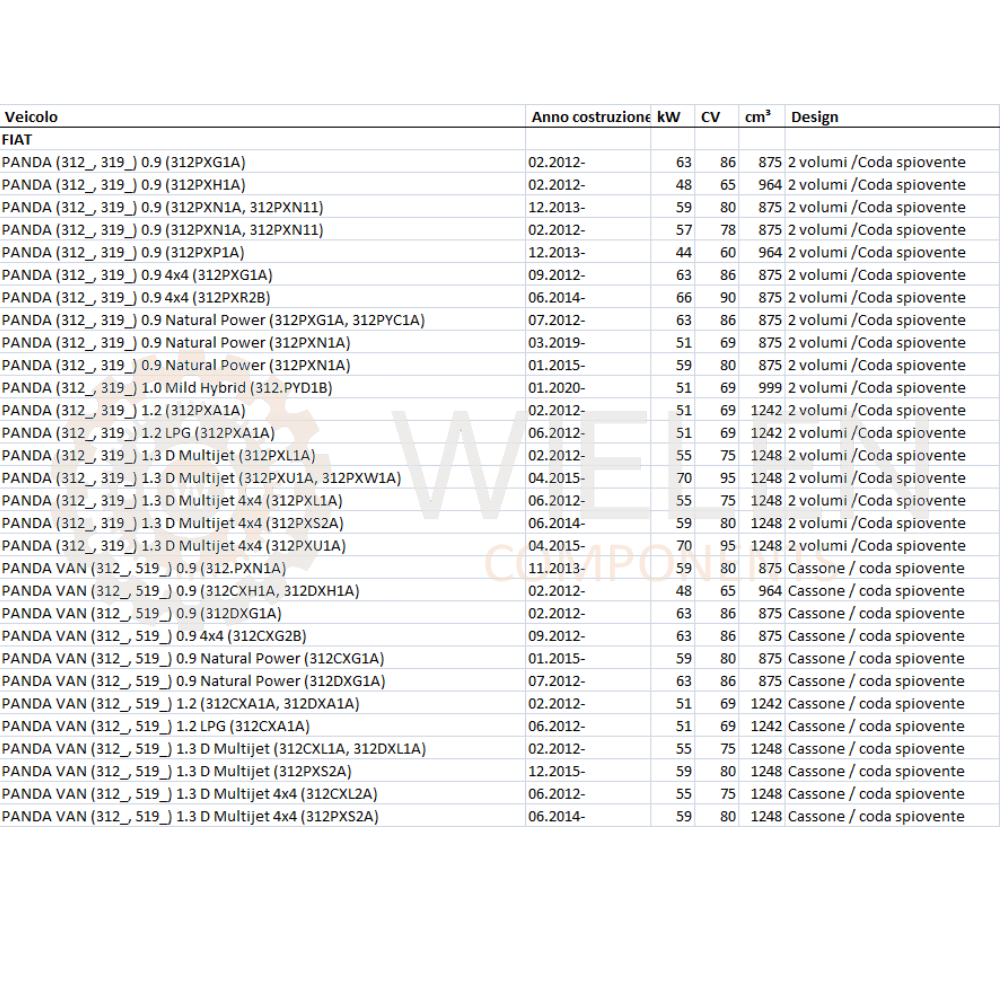
Task: Click the 78 CV value cell
Action: (717, 230)
